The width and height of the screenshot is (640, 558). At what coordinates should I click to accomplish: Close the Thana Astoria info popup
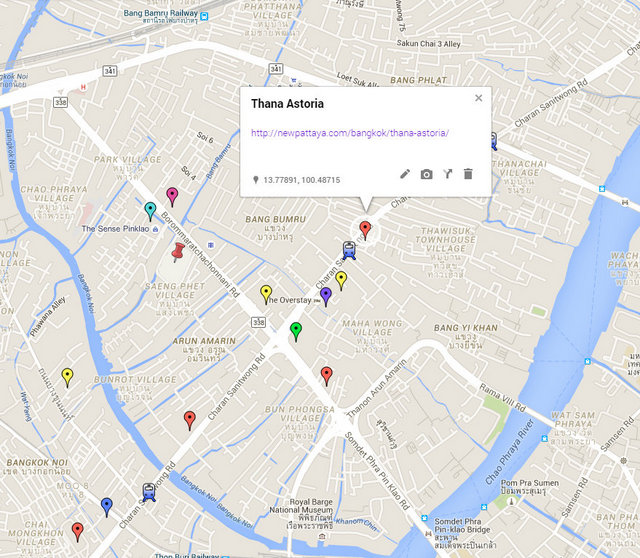(478, 98)
